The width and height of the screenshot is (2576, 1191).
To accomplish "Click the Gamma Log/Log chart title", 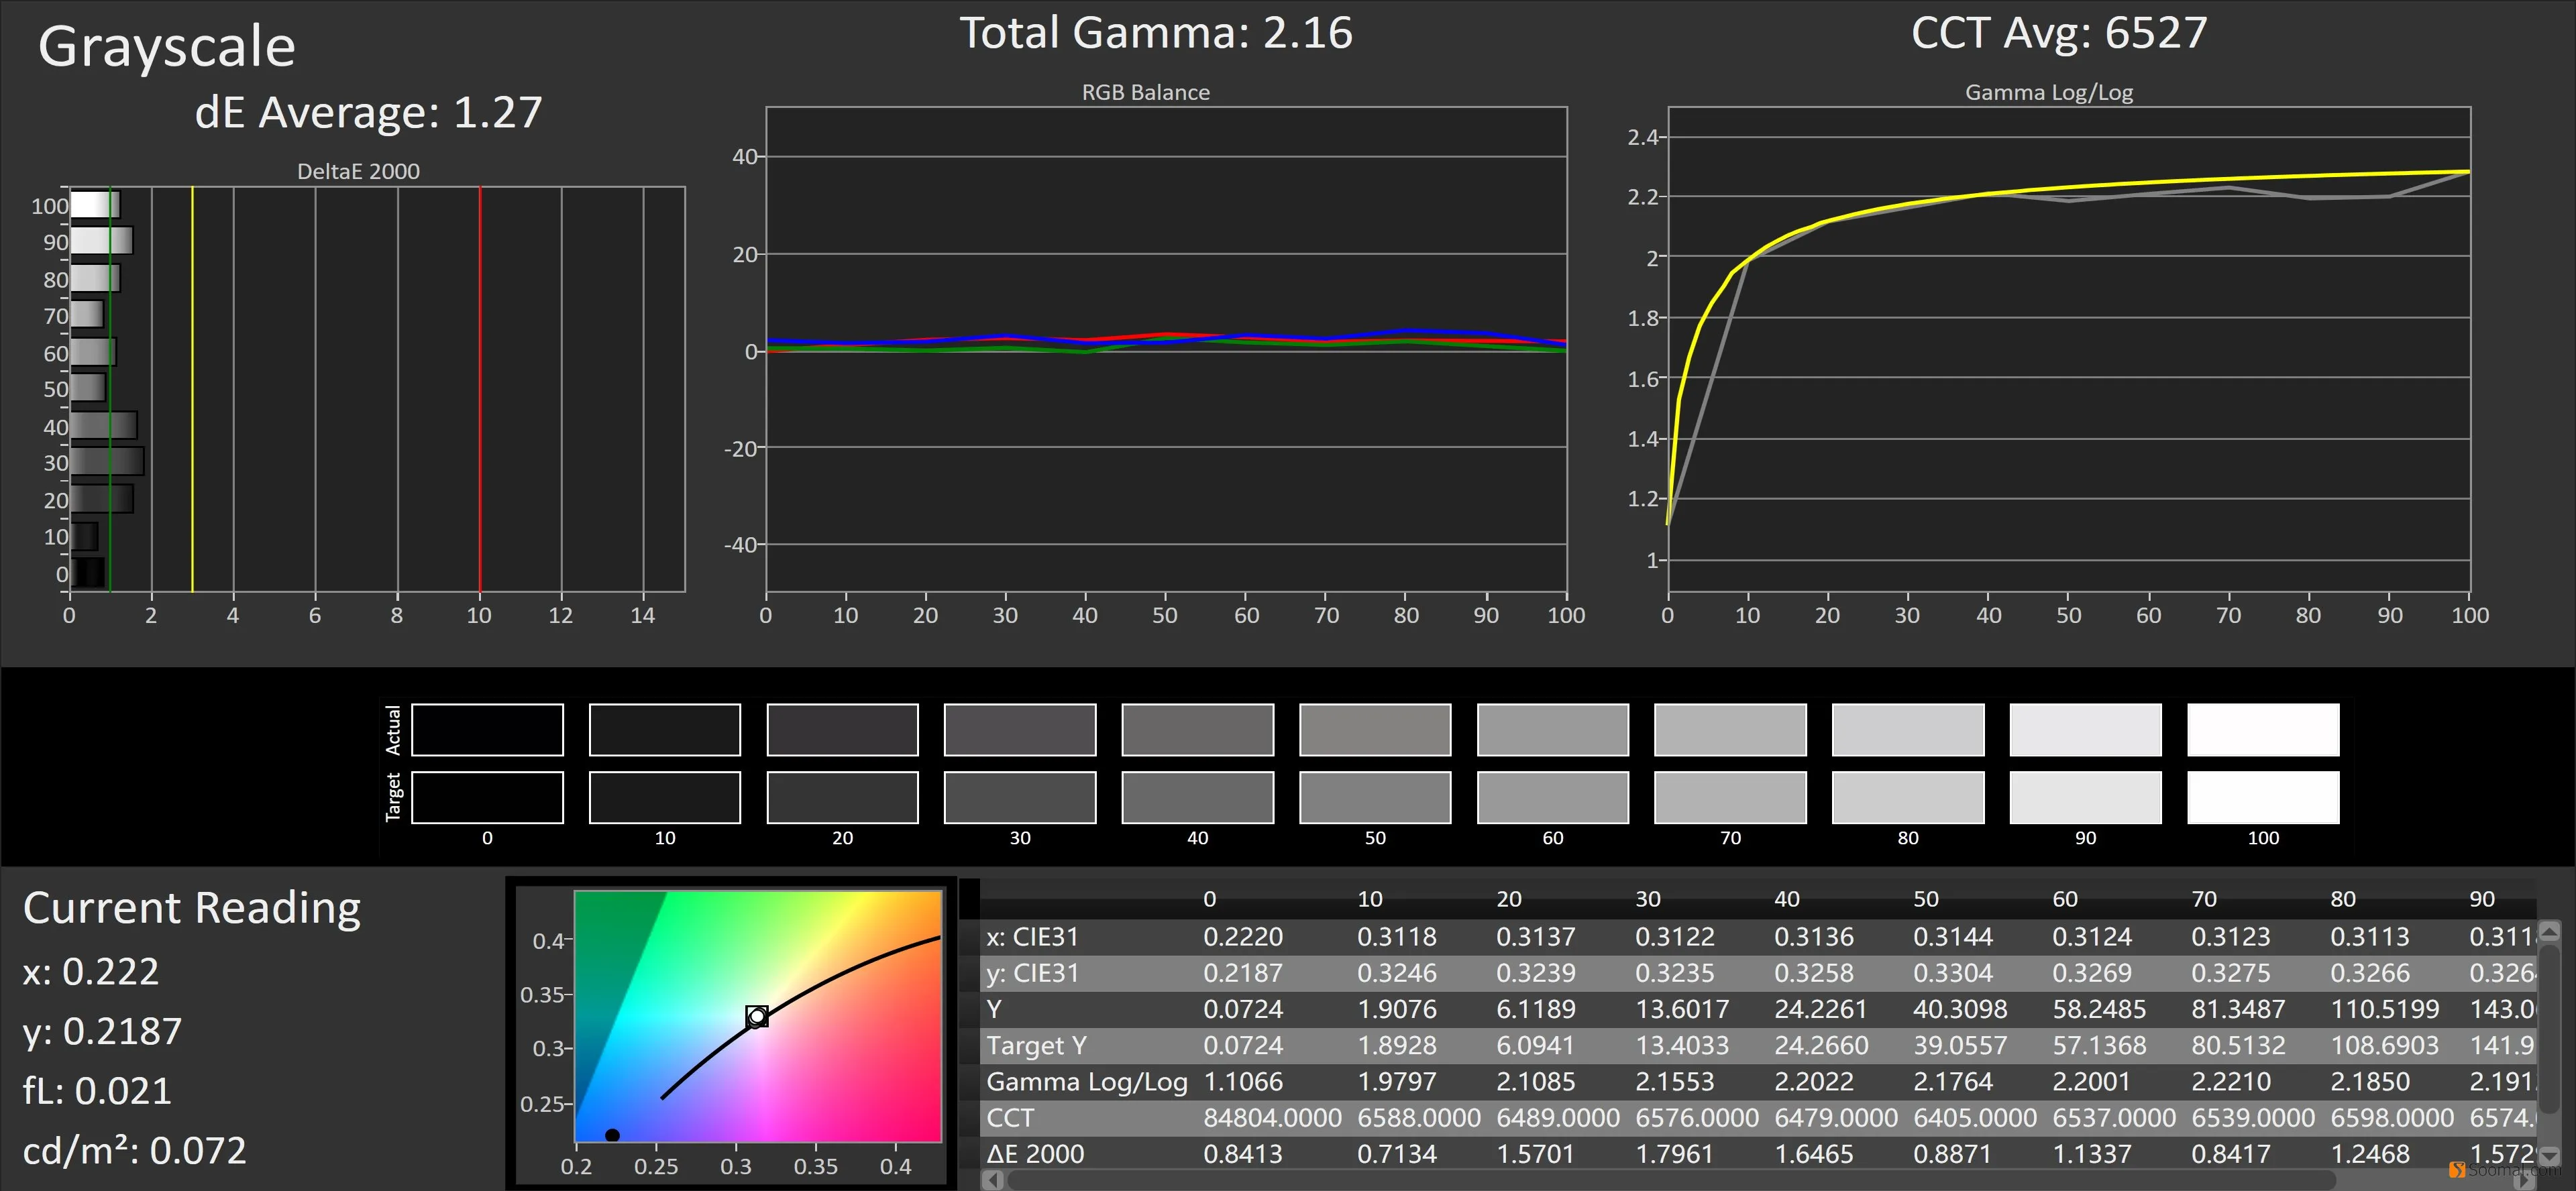I will [2049, 92].
